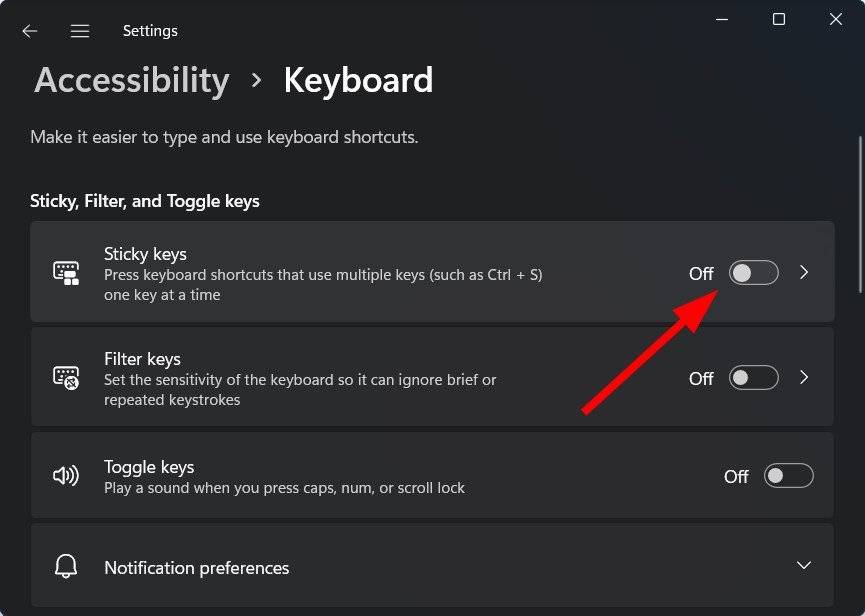Click the Off label beside Toggle keys
This screenshot has width=865, height=616.
(x=737, y=476)
